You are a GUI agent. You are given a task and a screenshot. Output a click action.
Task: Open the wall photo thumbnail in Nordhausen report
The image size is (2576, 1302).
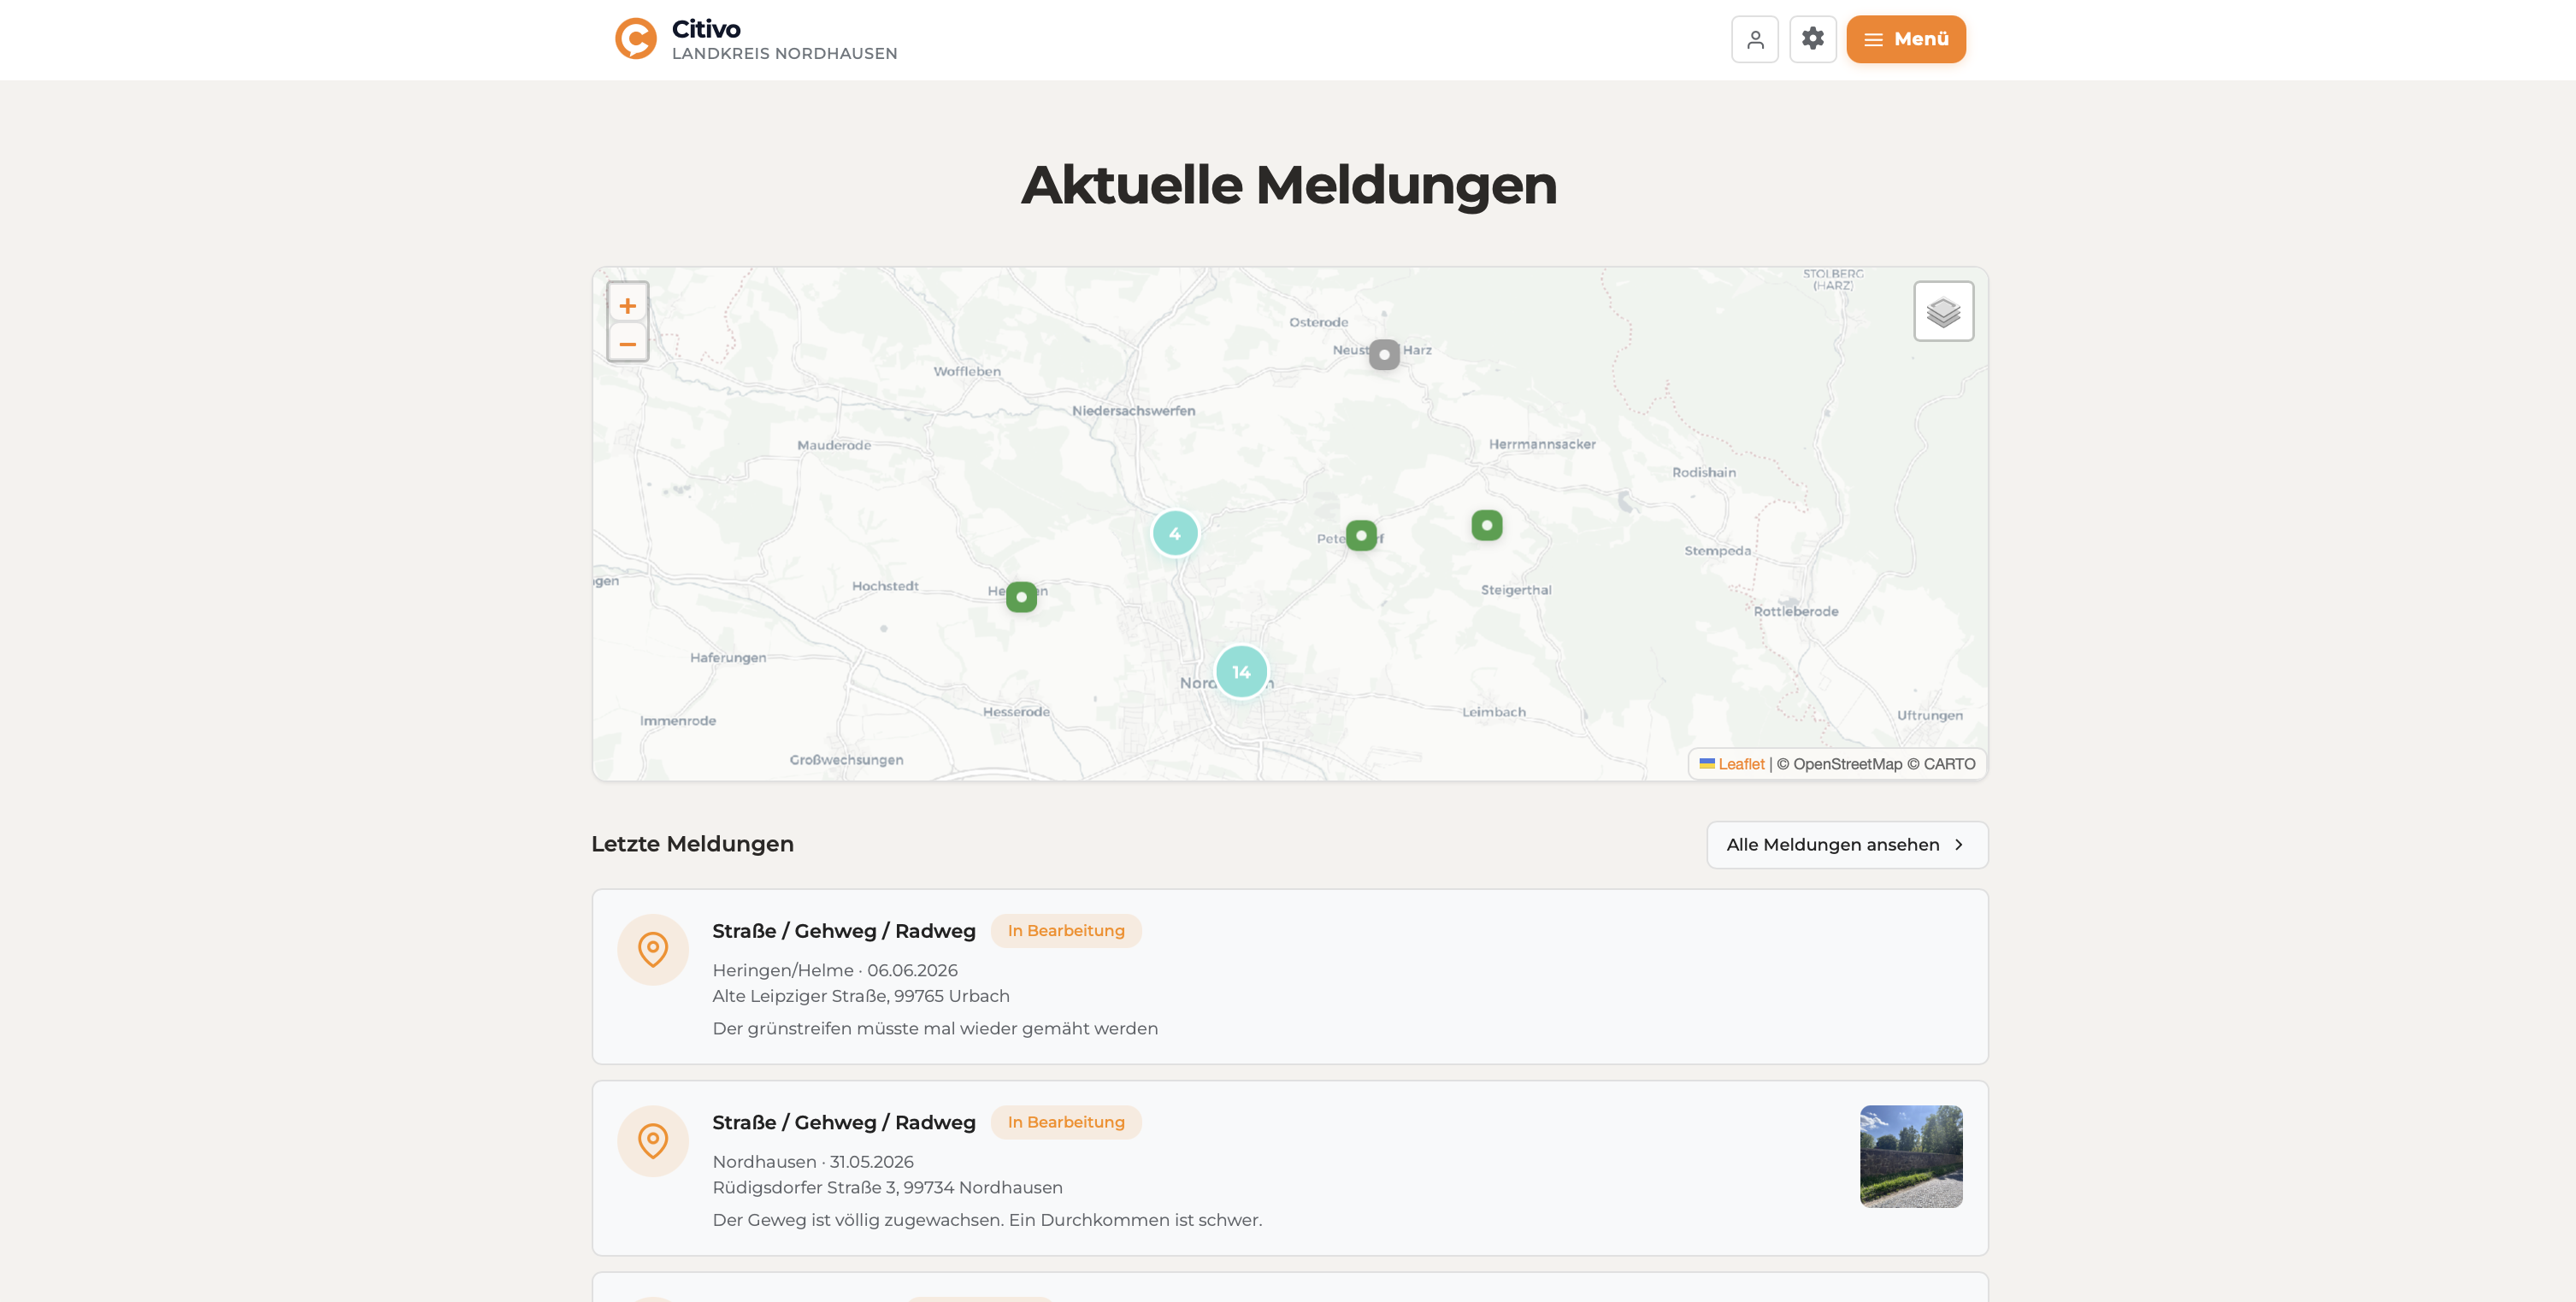coord(1911,1157)
